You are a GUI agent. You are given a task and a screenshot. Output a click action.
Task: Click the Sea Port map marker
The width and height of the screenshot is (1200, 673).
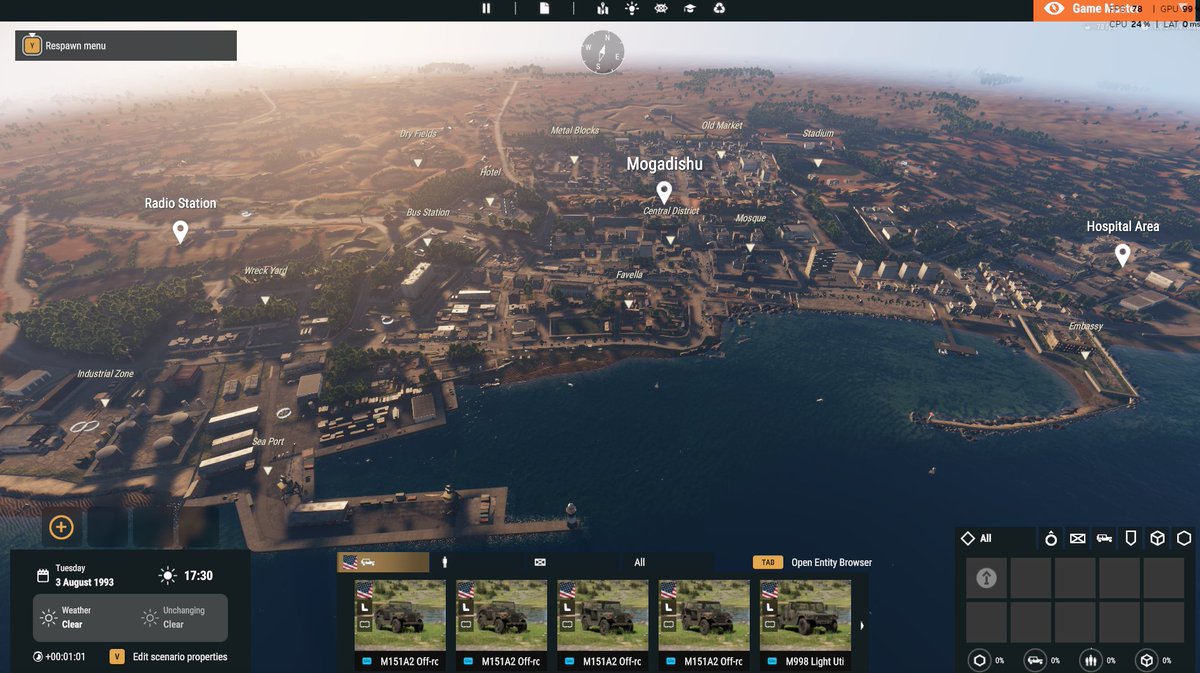pos(268,470)
